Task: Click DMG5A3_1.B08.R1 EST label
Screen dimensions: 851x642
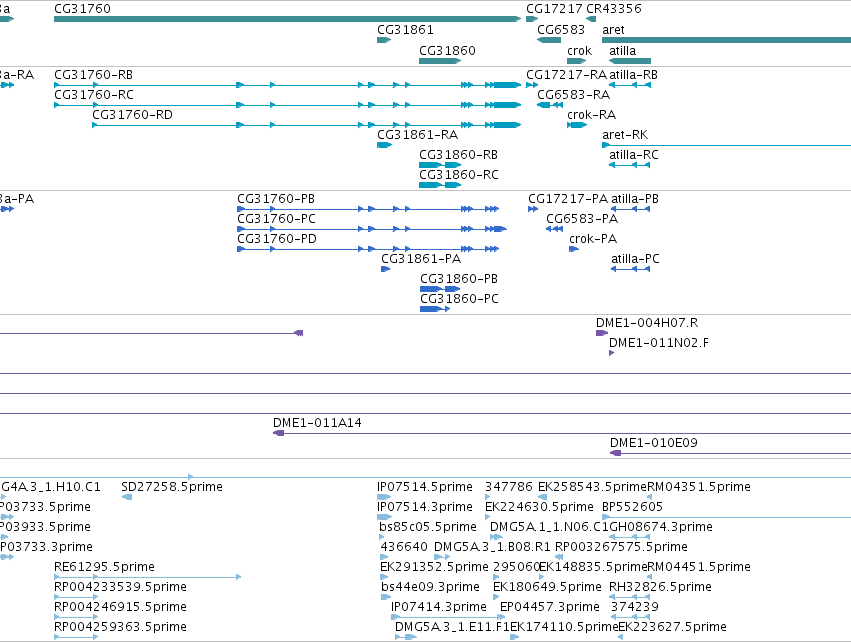Action: 492,547
